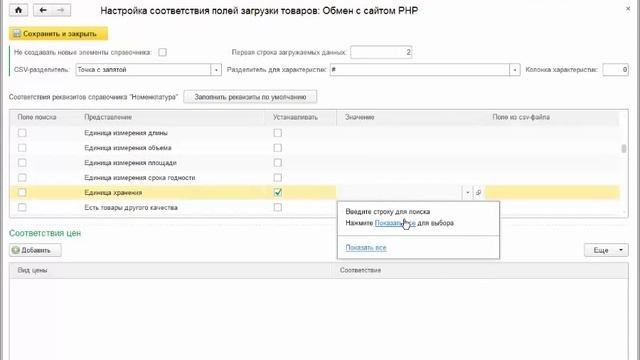
Task: Click Сохранить и закрыть button
Action: (58, 33)
